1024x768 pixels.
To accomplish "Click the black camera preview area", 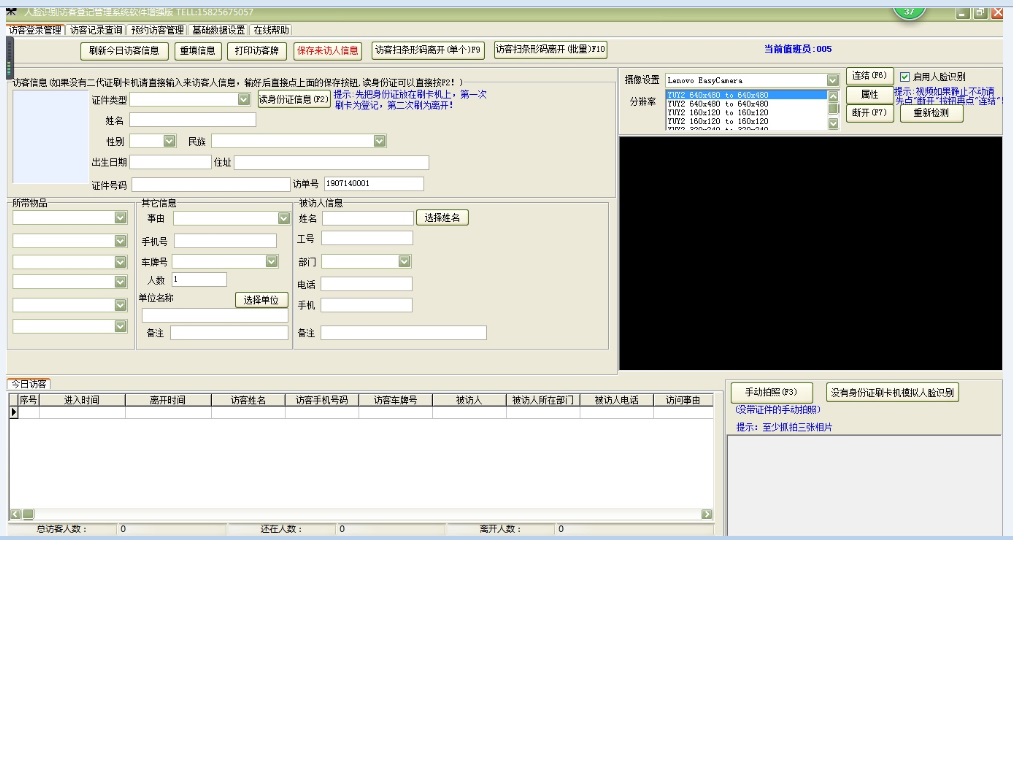I will 810,253.
